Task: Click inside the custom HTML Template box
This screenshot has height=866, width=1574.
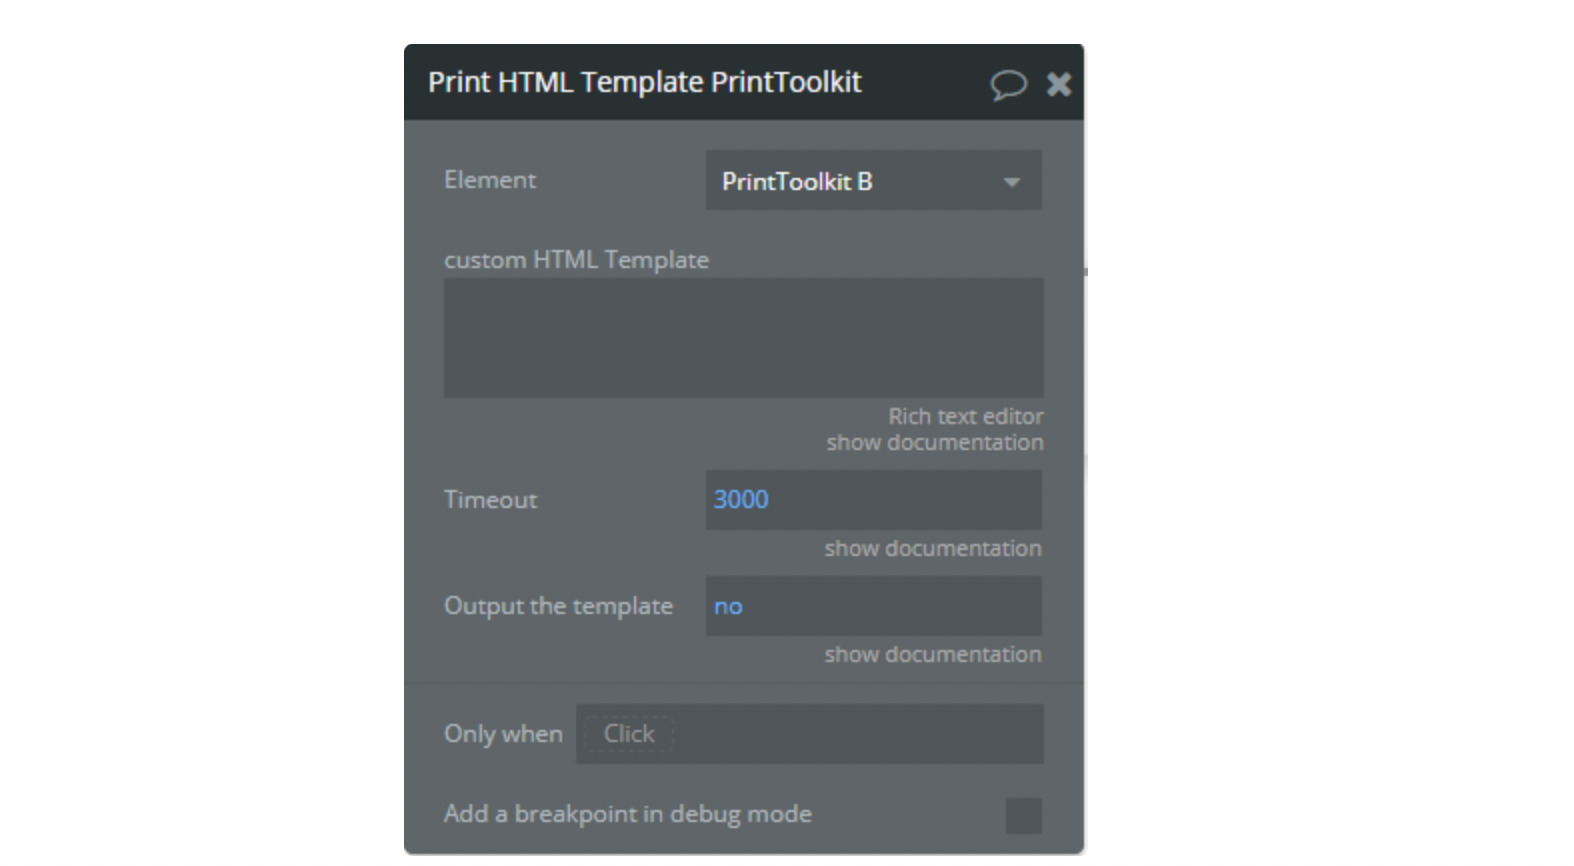Action: pyautogui.click(x=744, y=338)
